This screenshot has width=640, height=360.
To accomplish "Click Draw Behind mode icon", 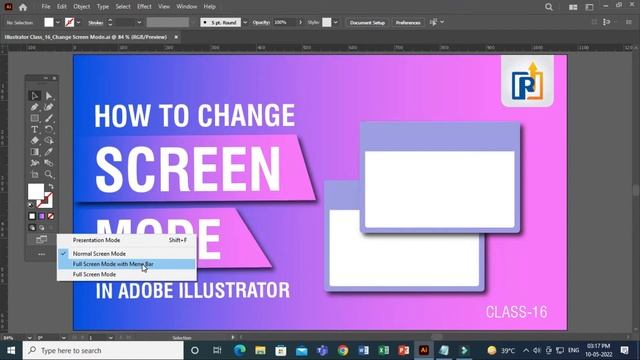I will pos(41,228).
